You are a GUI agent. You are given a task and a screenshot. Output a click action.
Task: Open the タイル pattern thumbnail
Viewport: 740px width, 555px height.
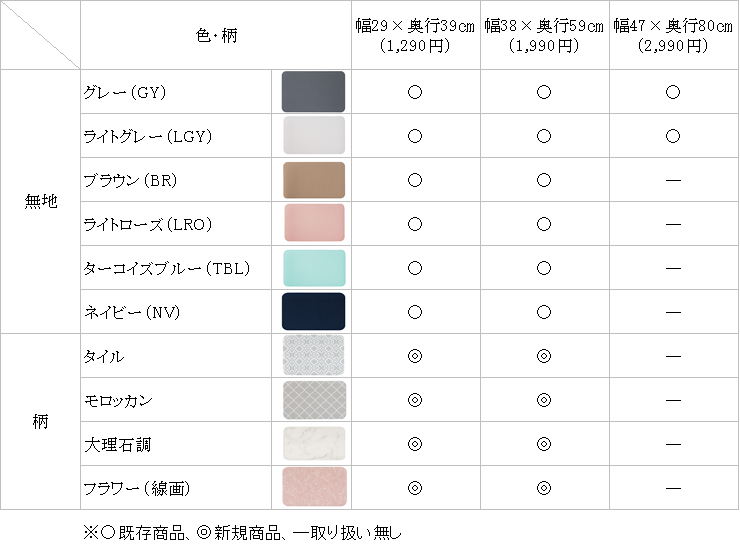click(x=313, y=356)
